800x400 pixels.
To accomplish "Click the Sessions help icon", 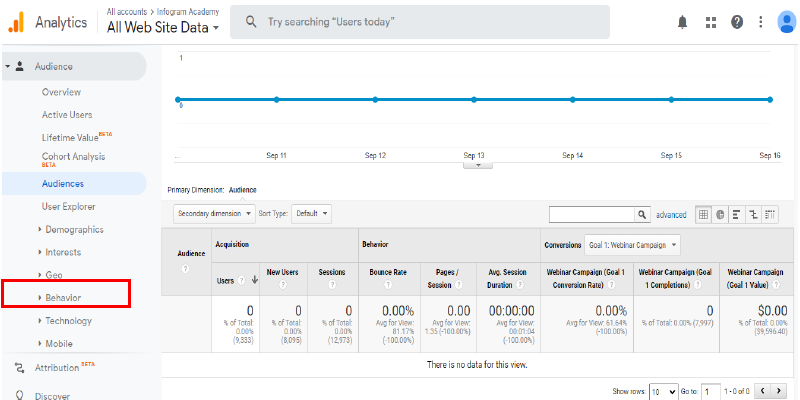I will pos(332,285).
